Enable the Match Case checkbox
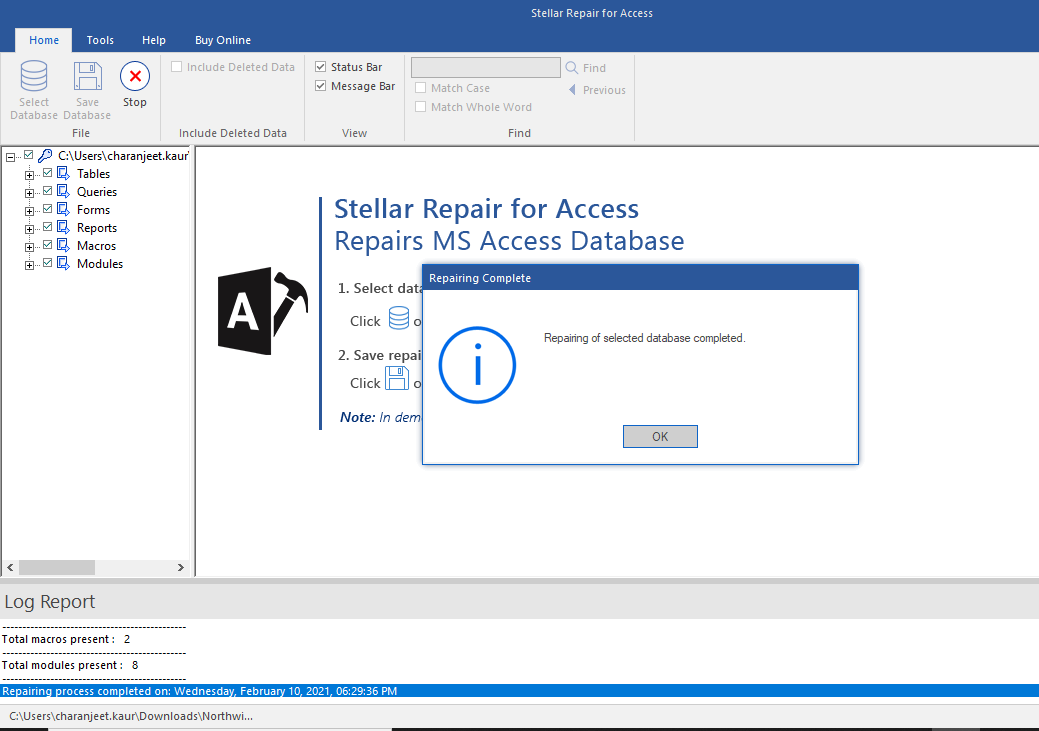The image size is (1039, 731). click(420, 87)
